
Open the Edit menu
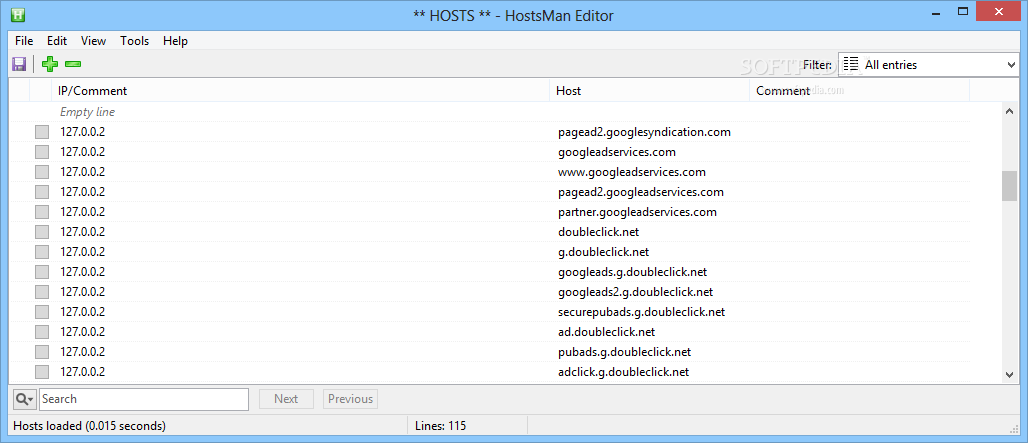pyautogui.click(x=57, y=41)
